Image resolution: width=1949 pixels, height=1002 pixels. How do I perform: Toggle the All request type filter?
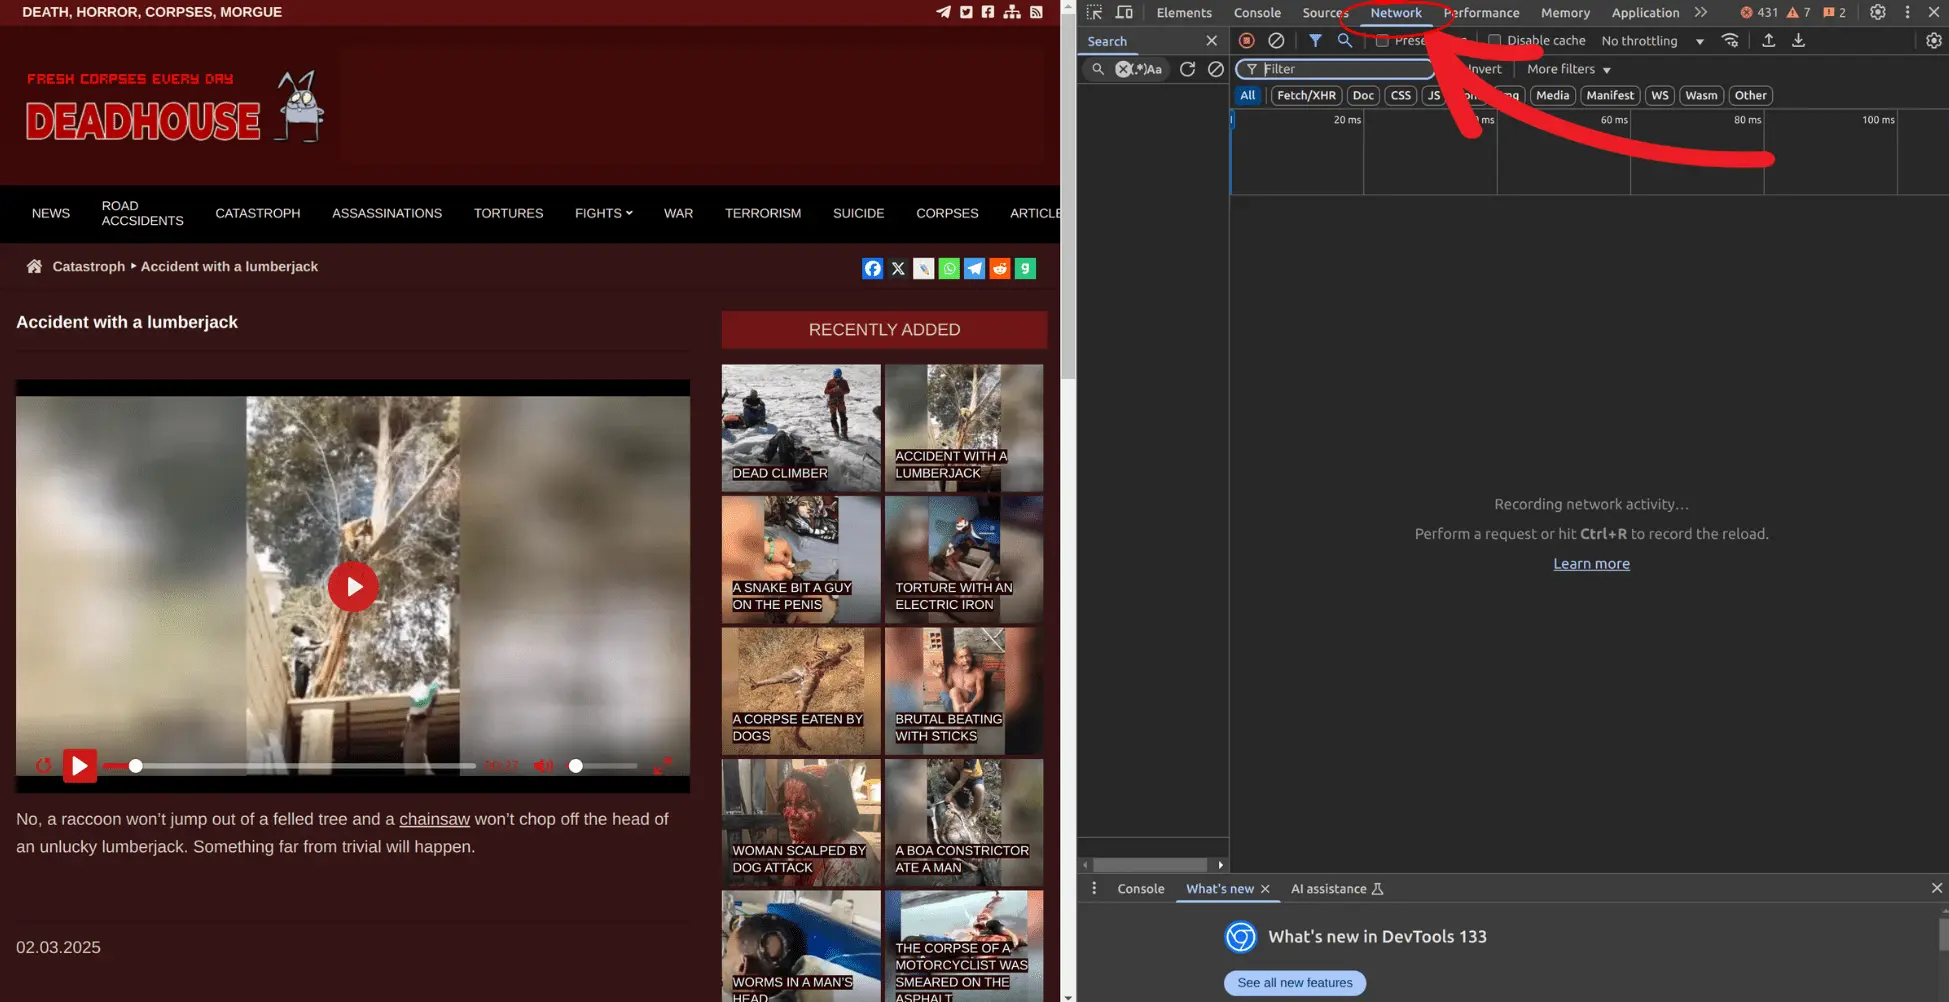(x=1247, y=95)
